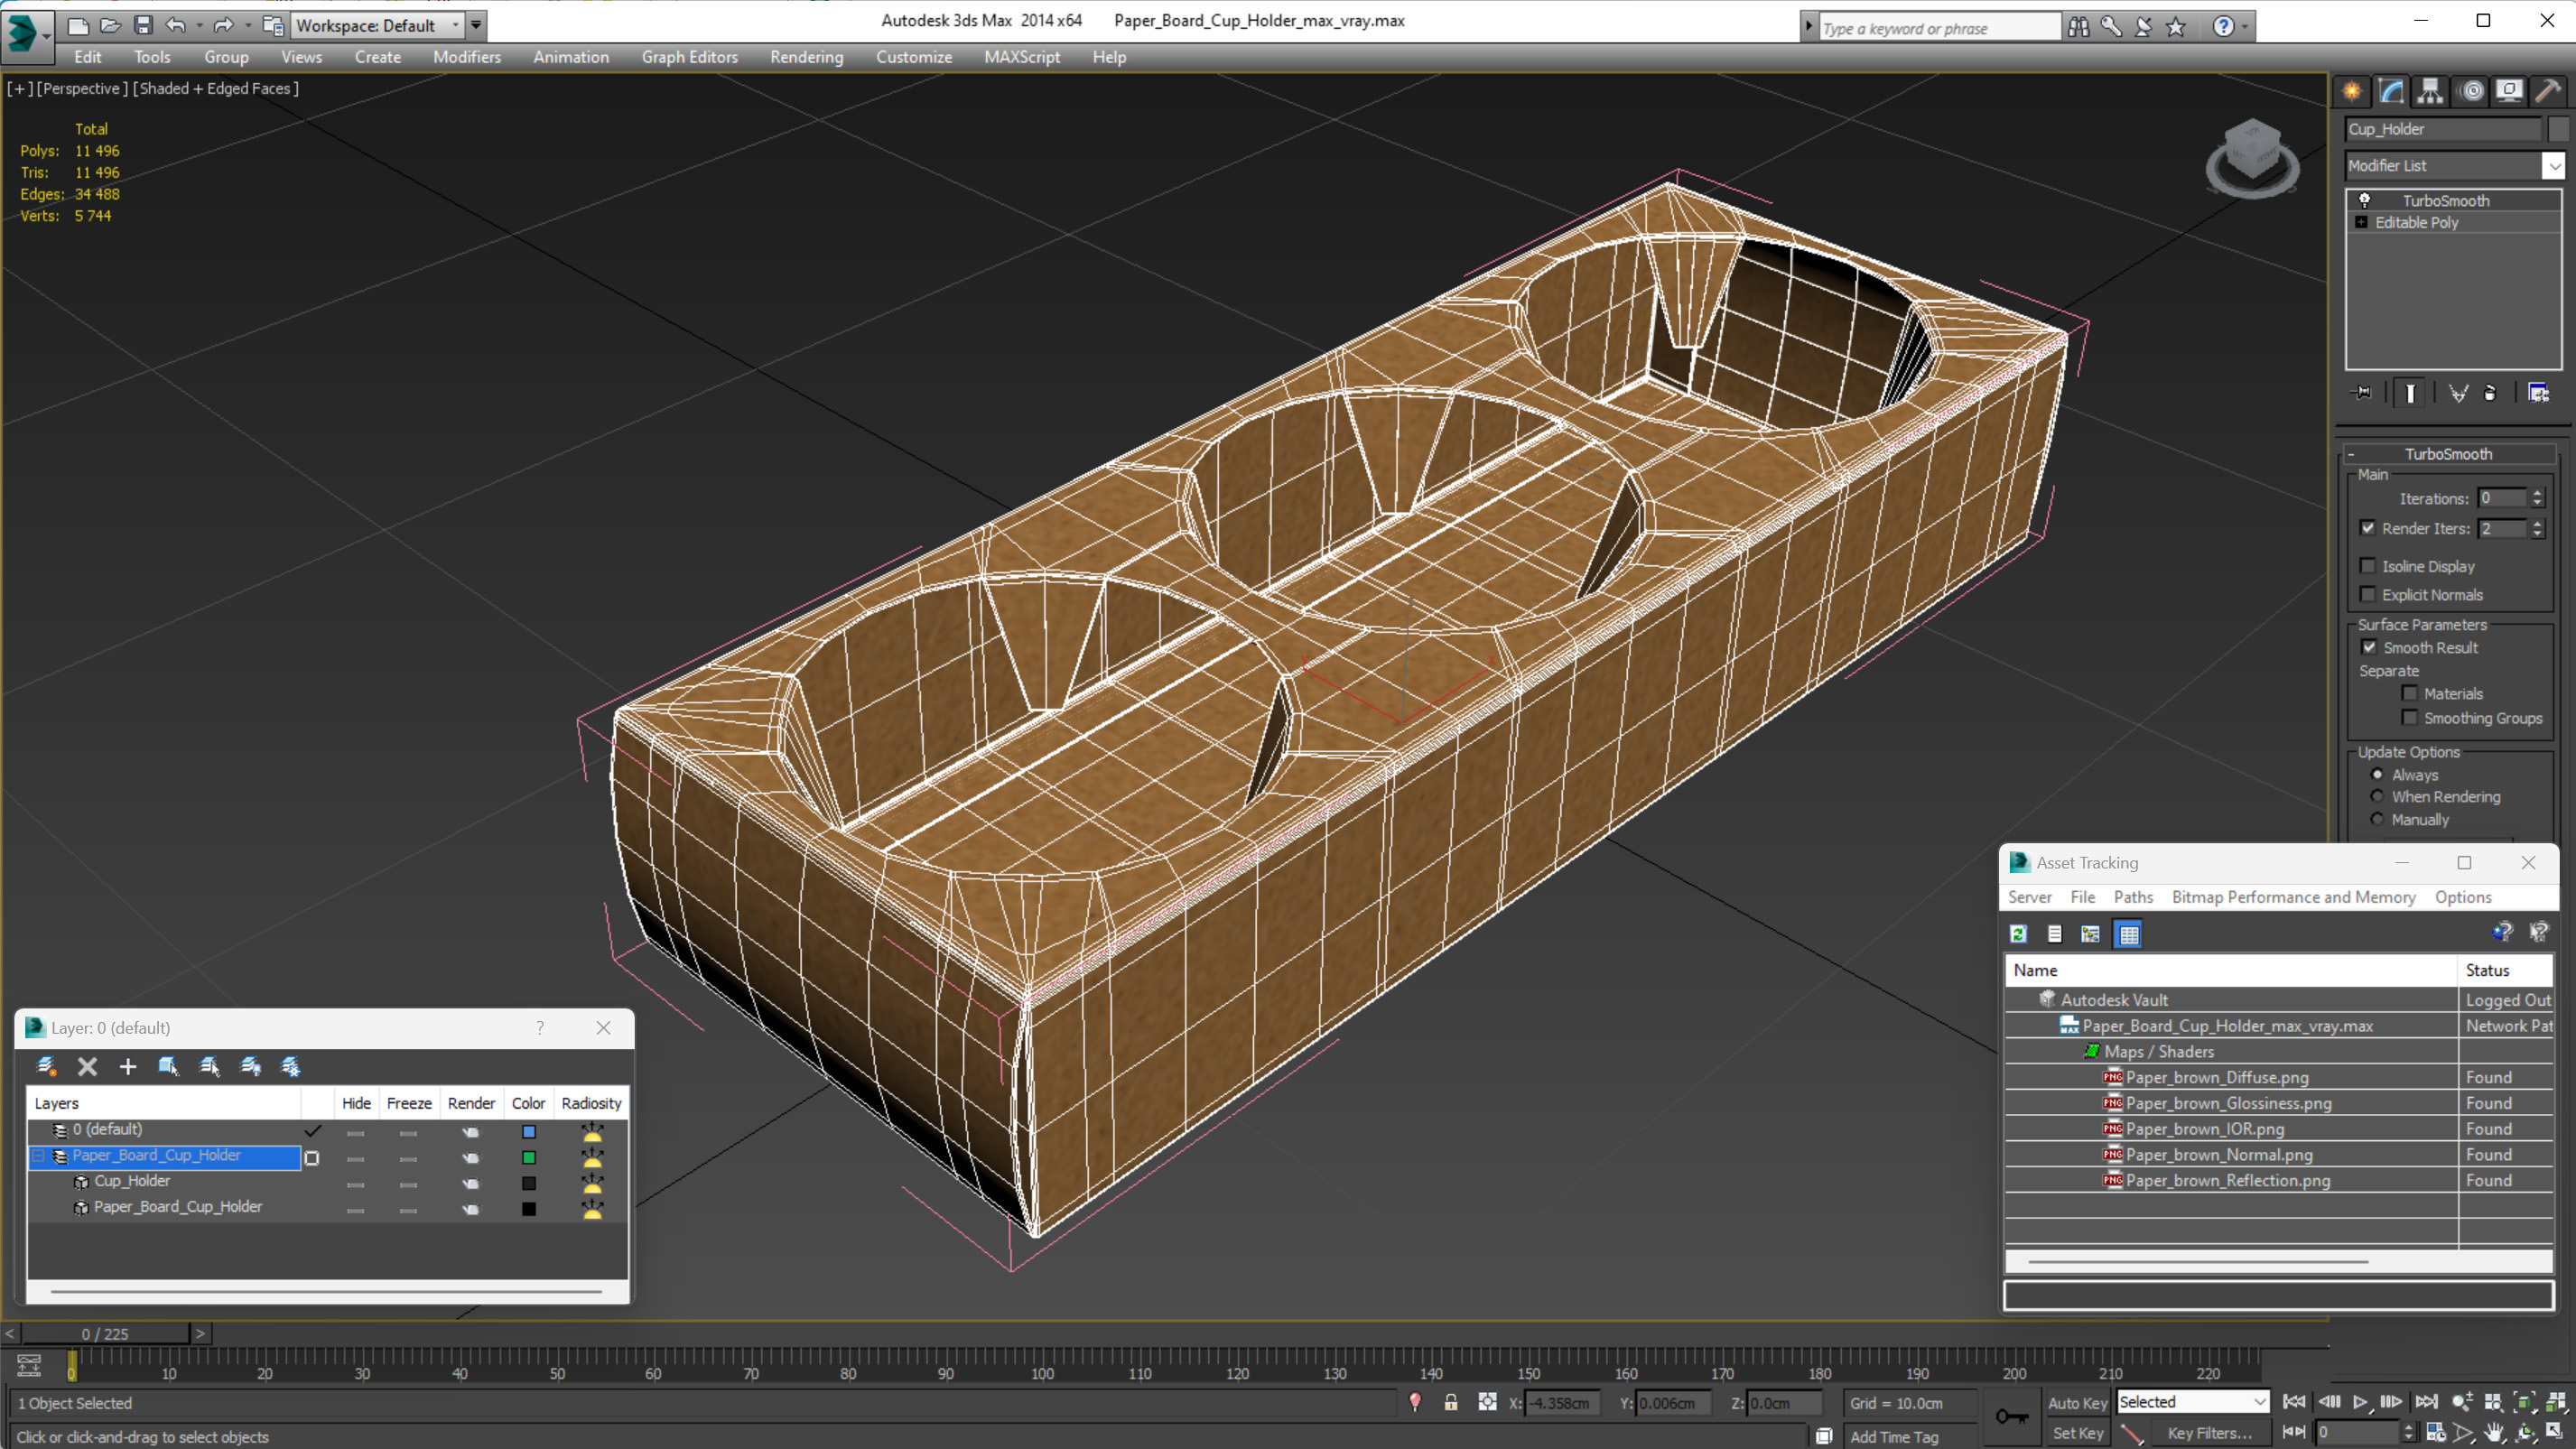Open the Hierarchy command panel tab
This screenshot has width=2576, height=1449.
pos(2430,91)
